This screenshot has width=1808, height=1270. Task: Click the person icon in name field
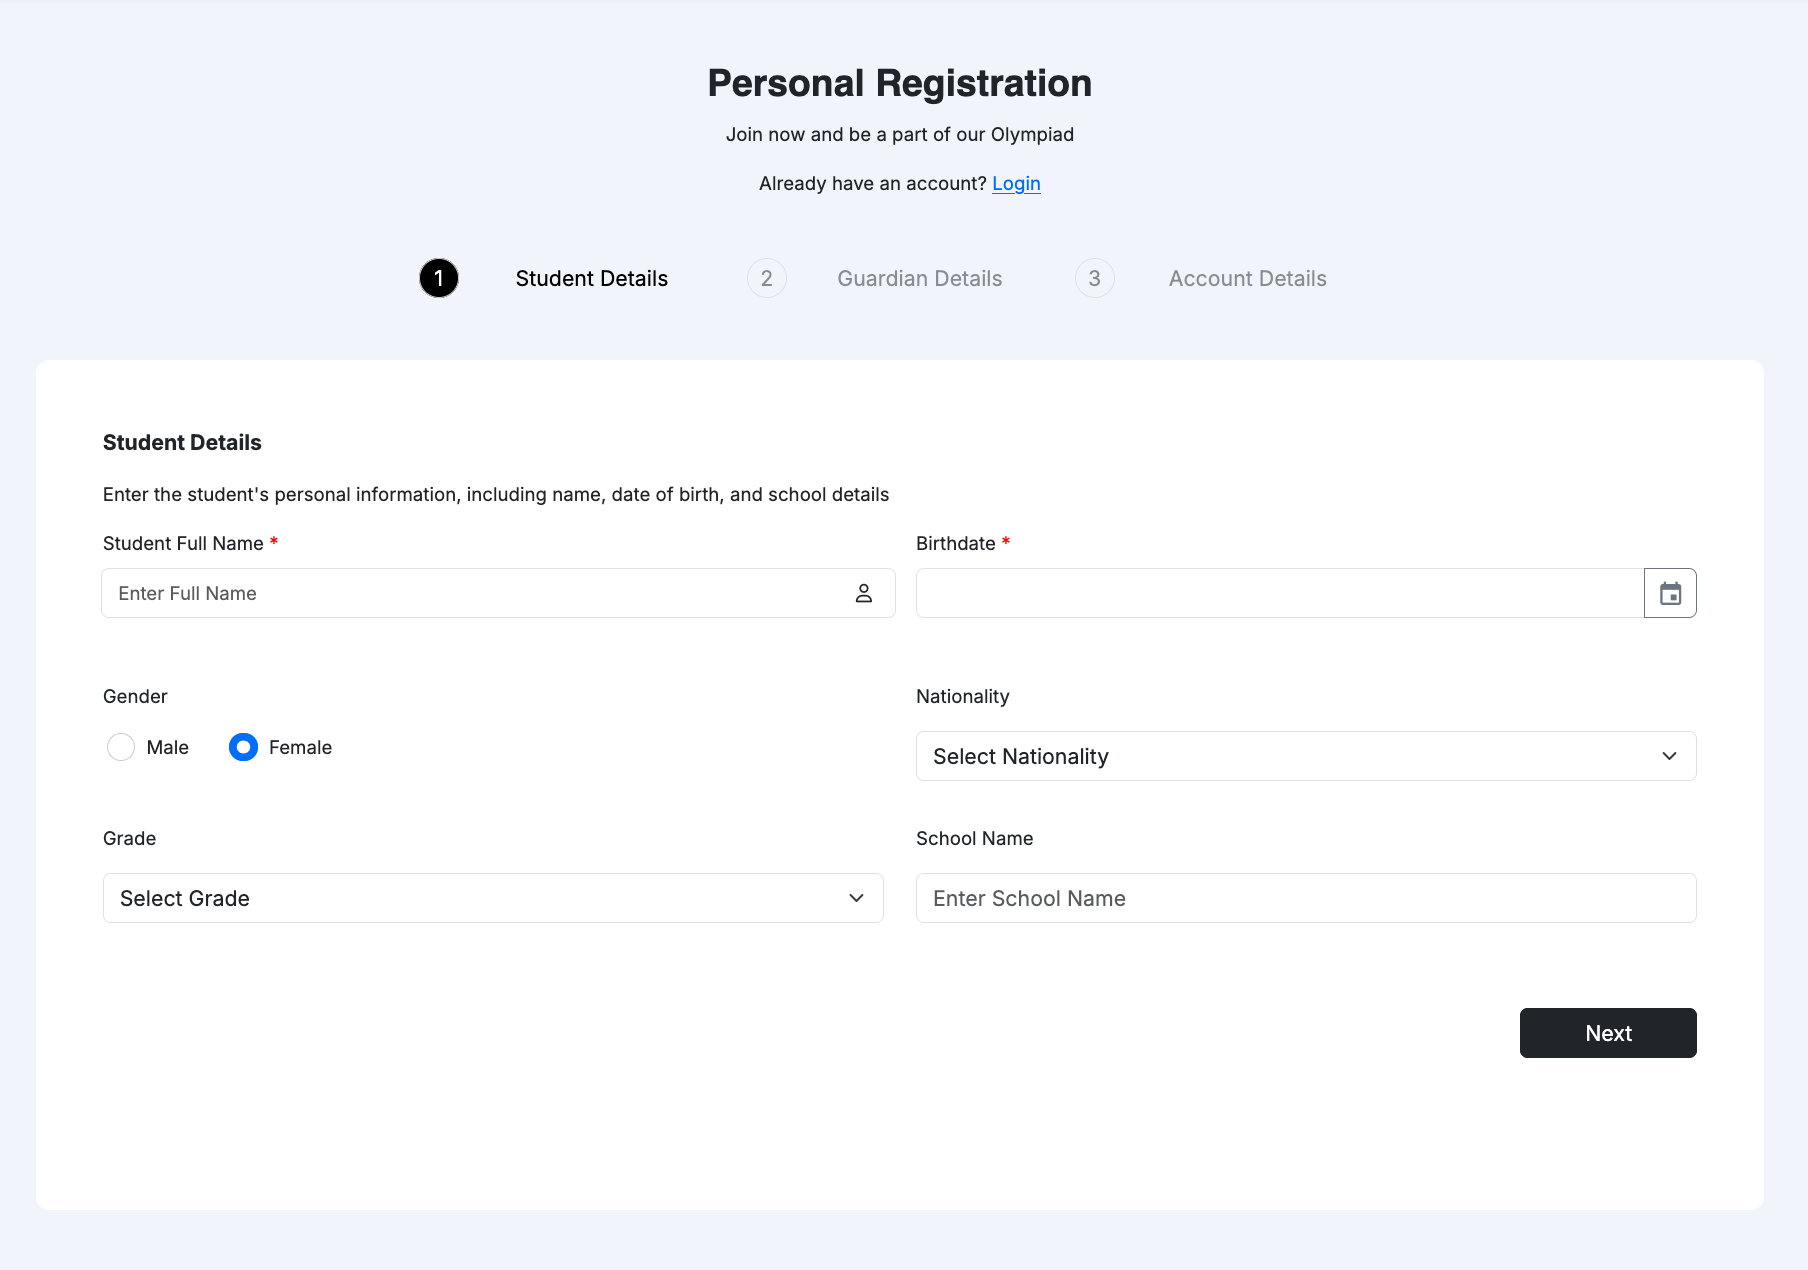pyautogui.click(x=864, y=593)
